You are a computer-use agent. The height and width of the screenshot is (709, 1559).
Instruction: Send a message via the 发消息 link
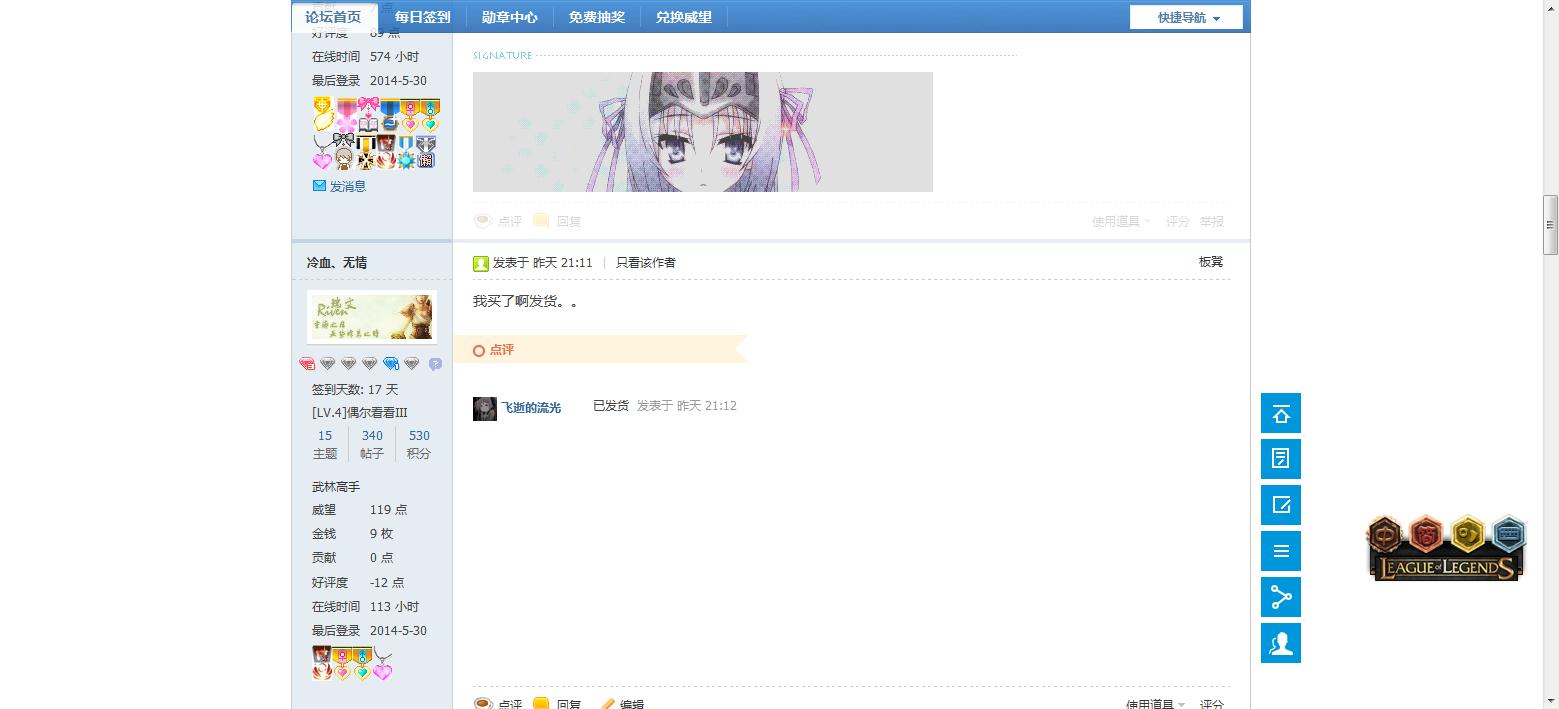coord(348,186)
